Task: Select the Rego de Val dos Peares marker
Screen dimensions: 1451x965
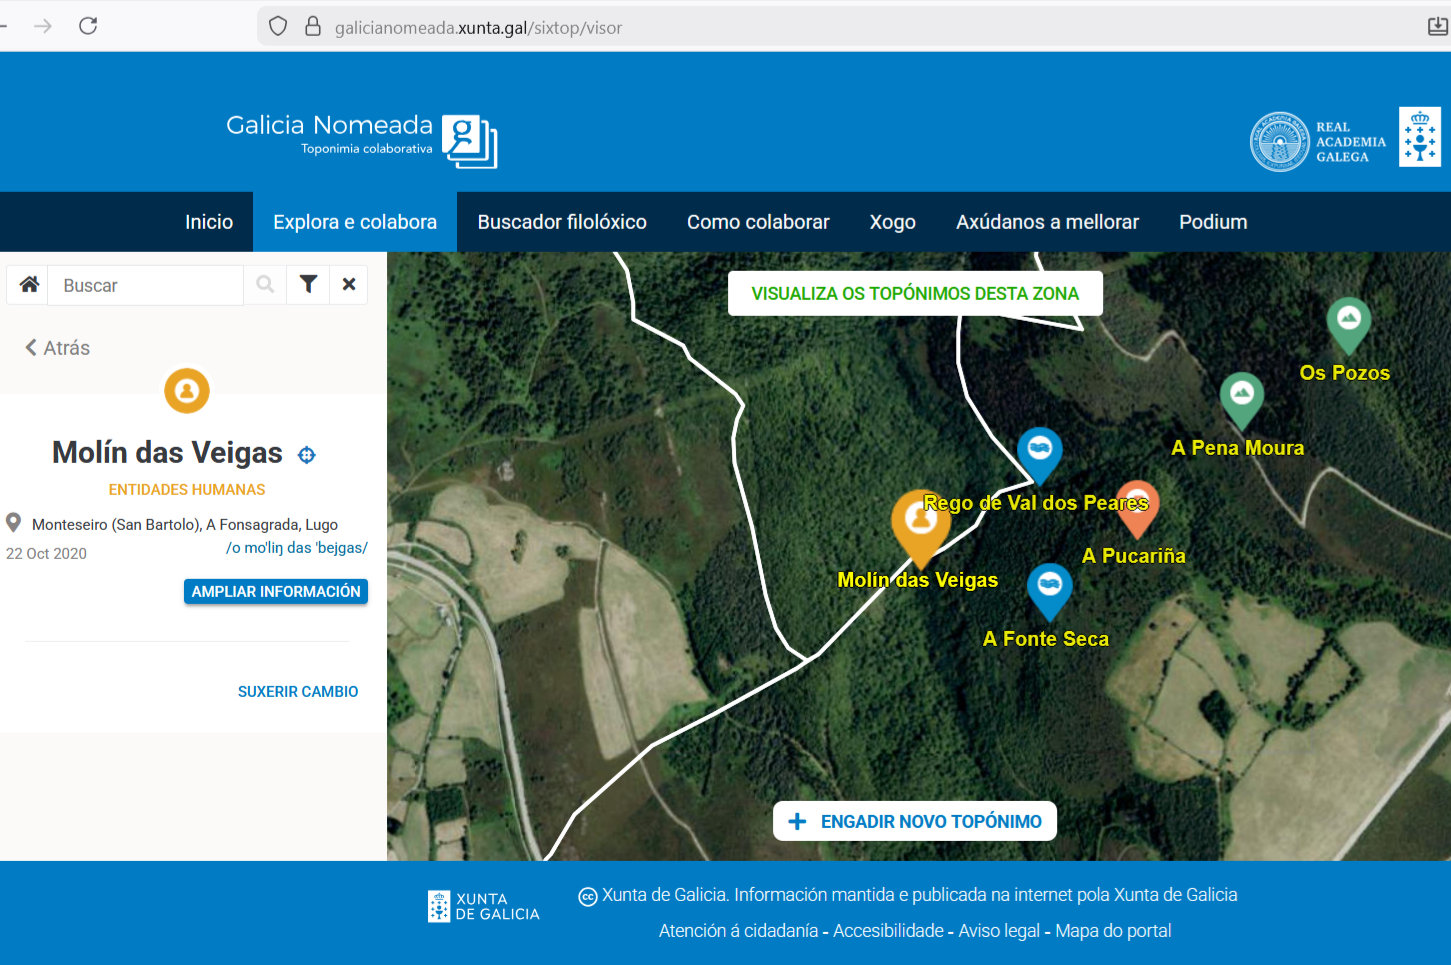Action: (1039, 448)
